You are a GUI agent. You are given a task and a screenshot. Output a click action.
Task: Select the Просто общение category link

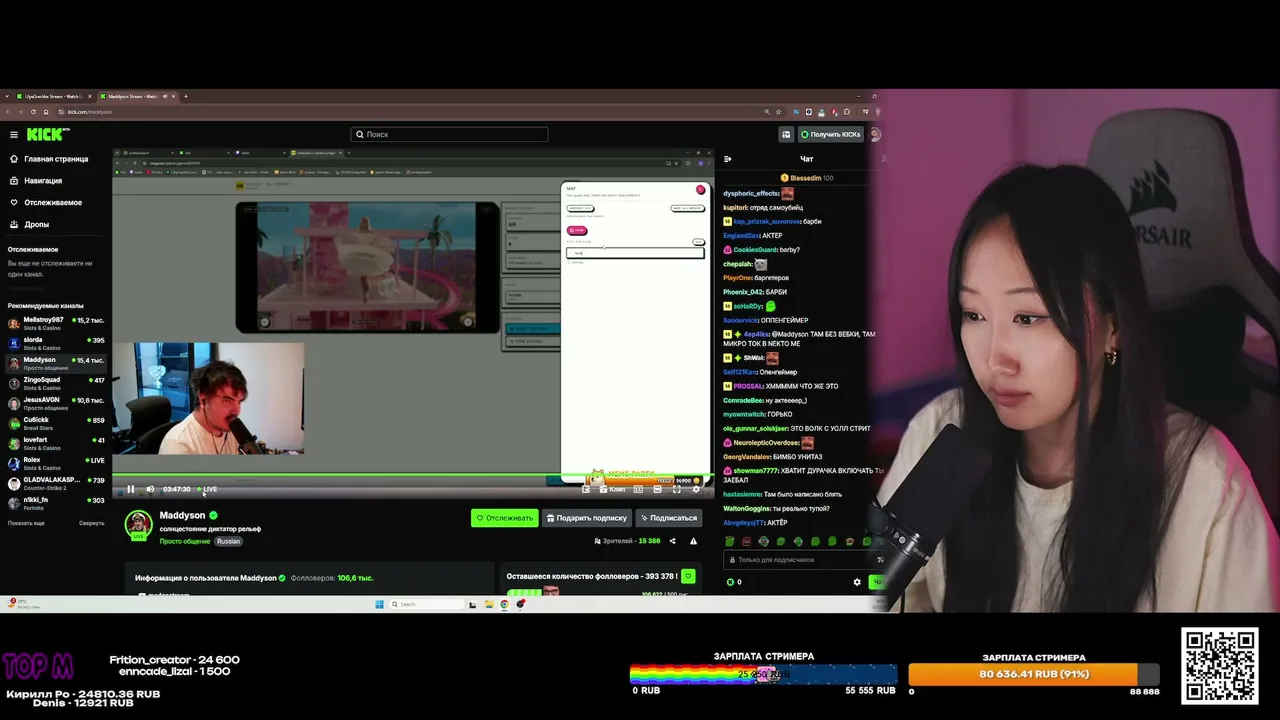[x=185, y=541]
